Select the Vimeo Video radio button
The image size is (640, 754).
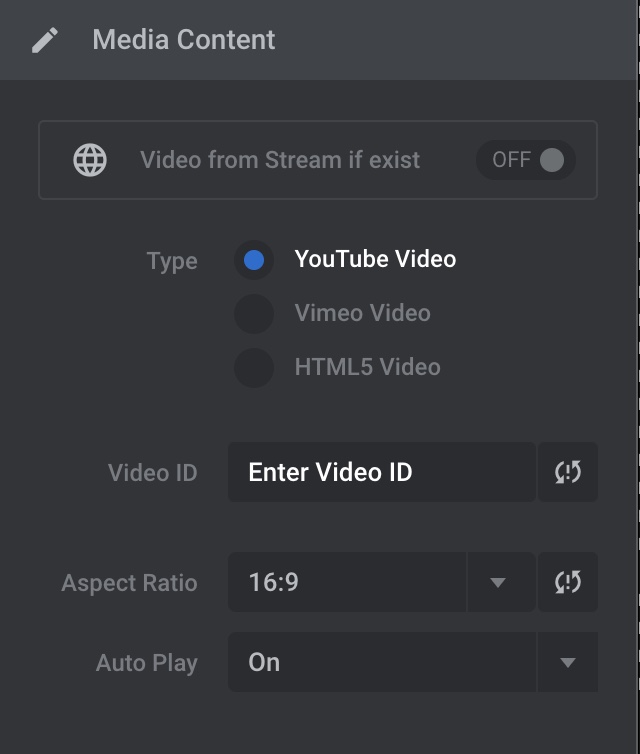coord(254,314)
